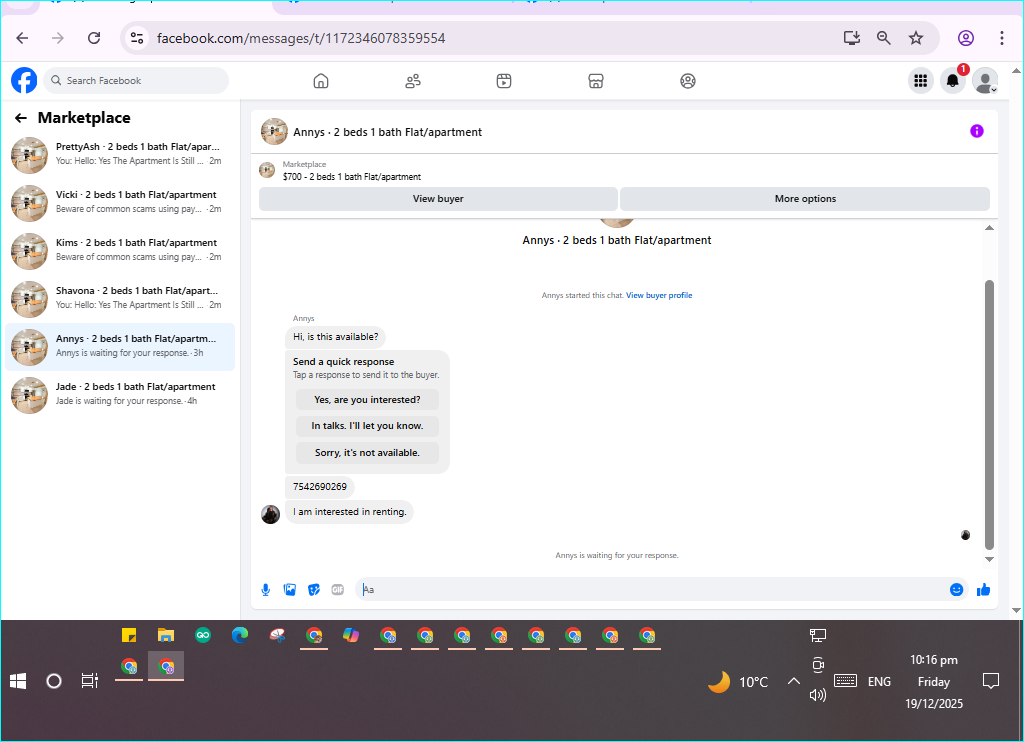Viewport: 1024px width, 742px height.
Task: Open the Groups tab icon
Action: [x=688, y=81]
